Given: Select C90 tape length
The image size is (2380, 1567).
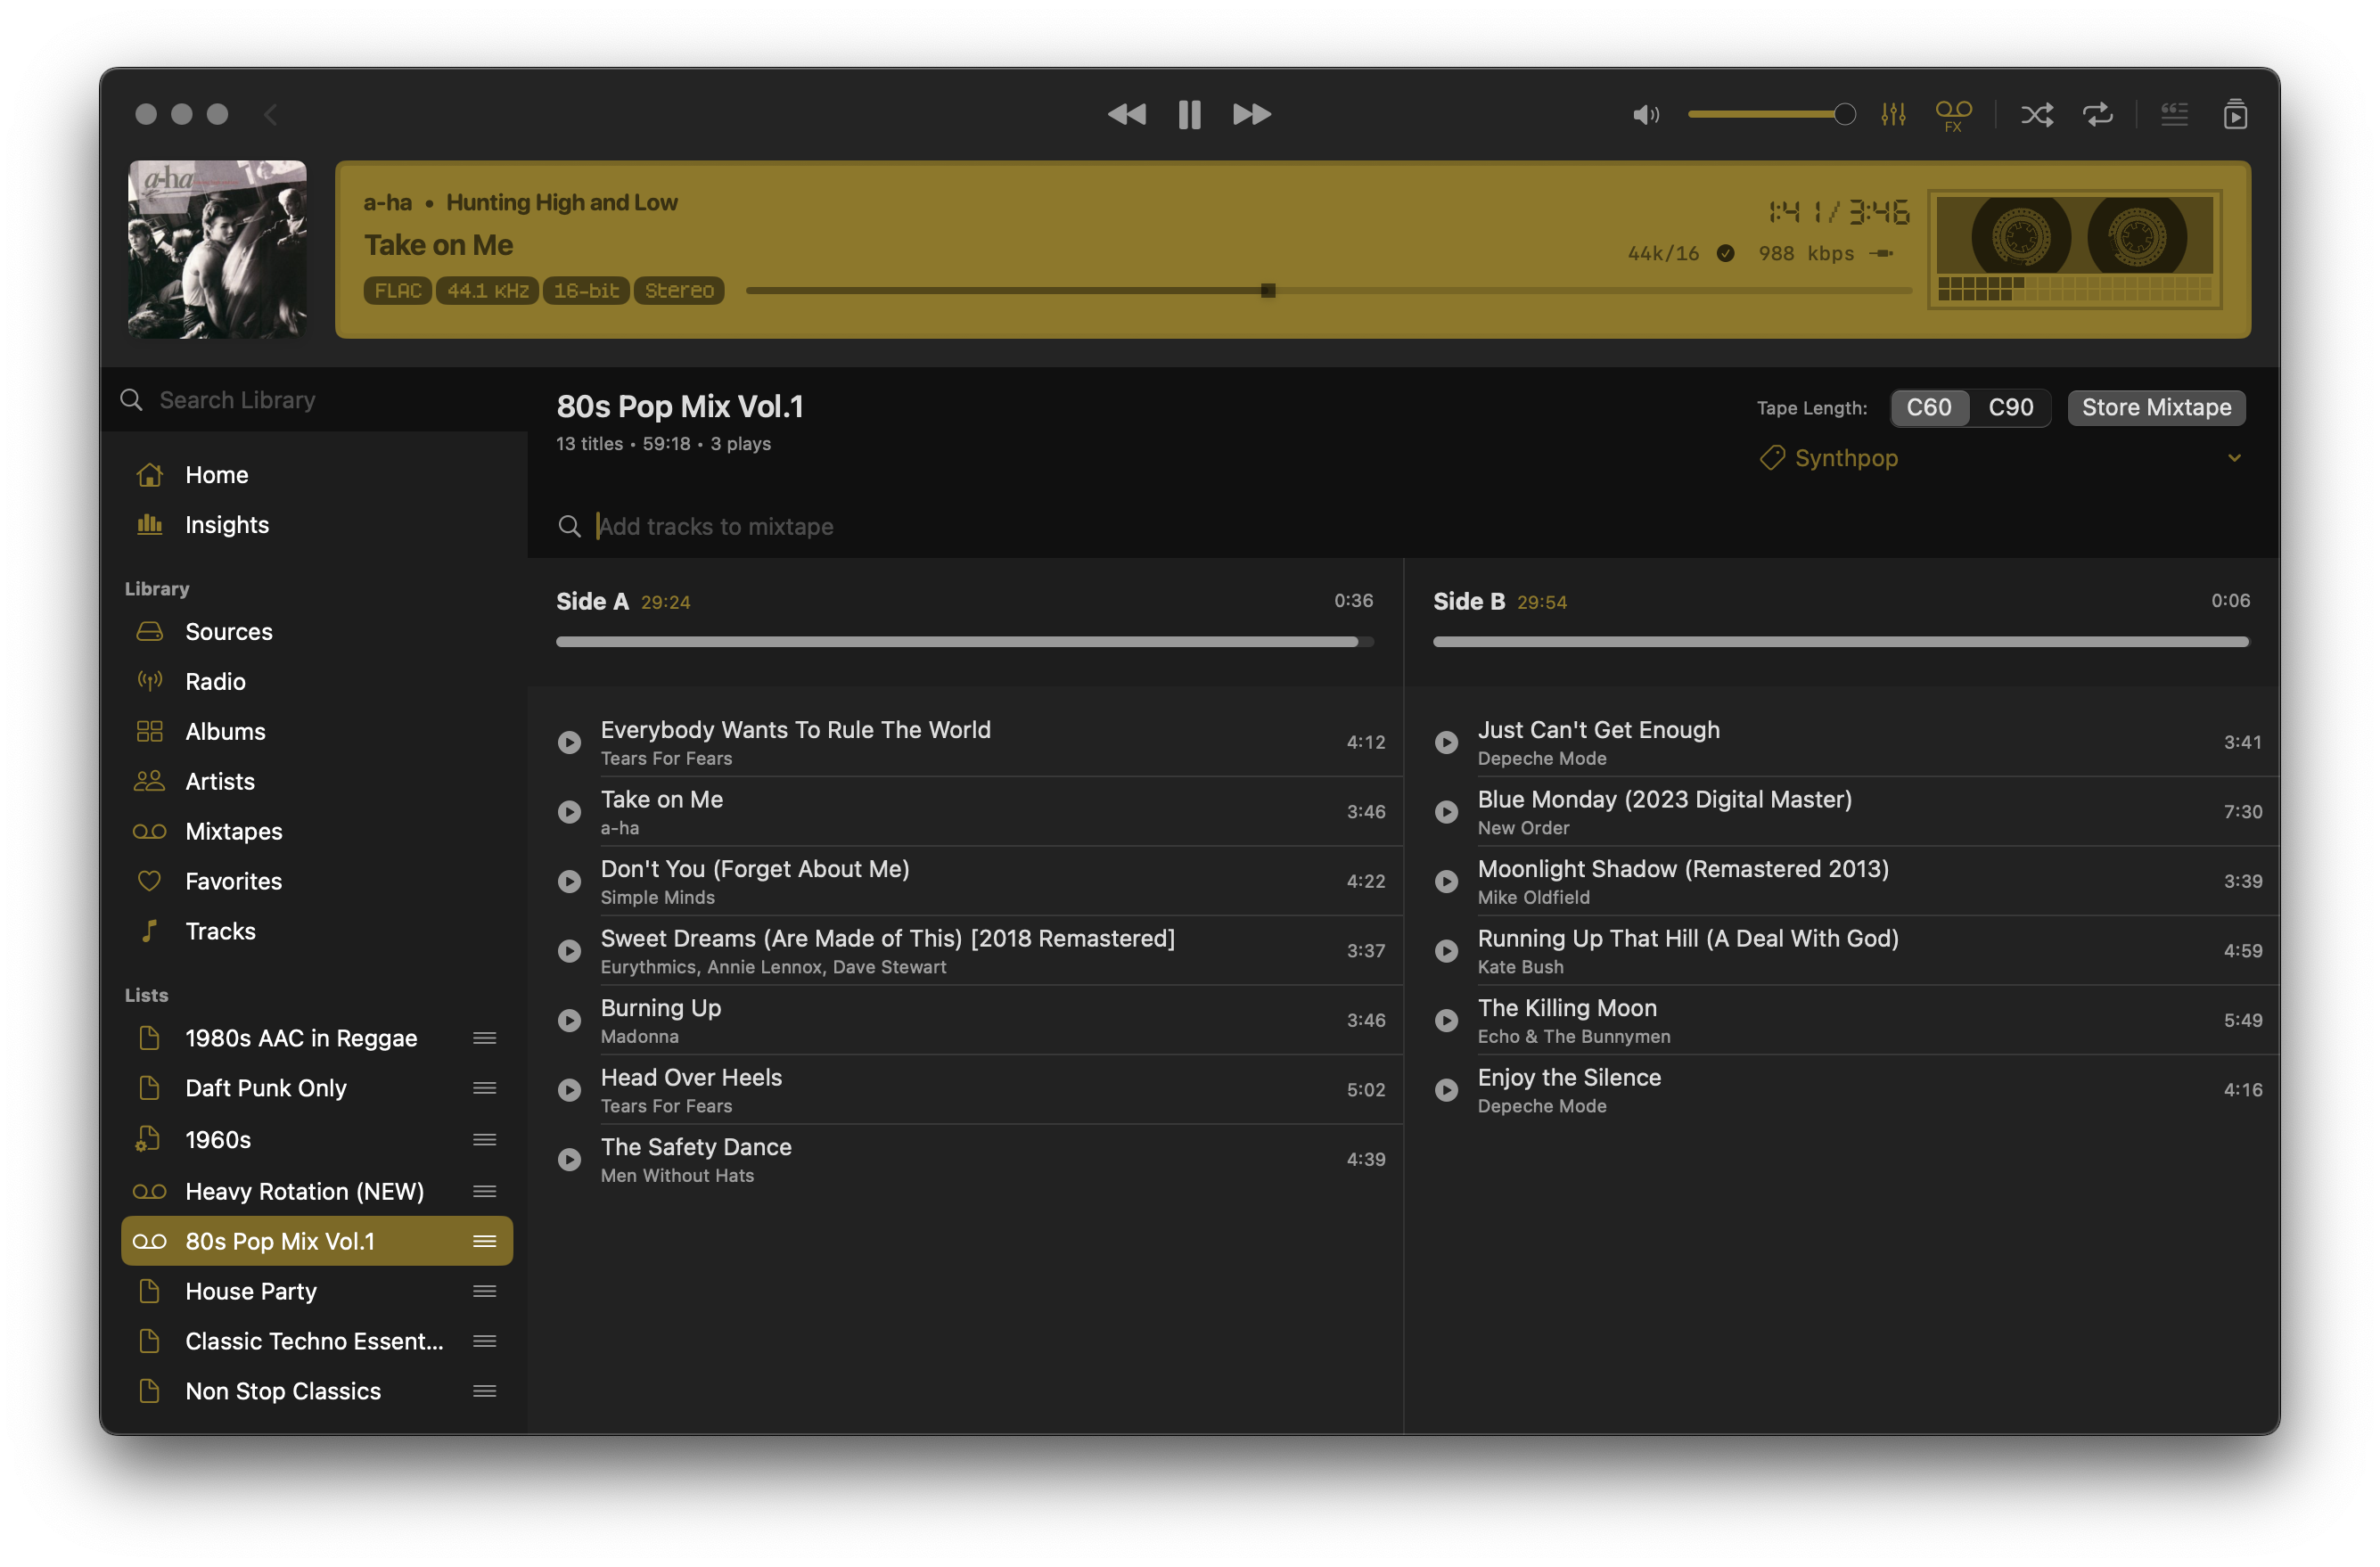Looking at the screenshot, I should coord(2010,407).
